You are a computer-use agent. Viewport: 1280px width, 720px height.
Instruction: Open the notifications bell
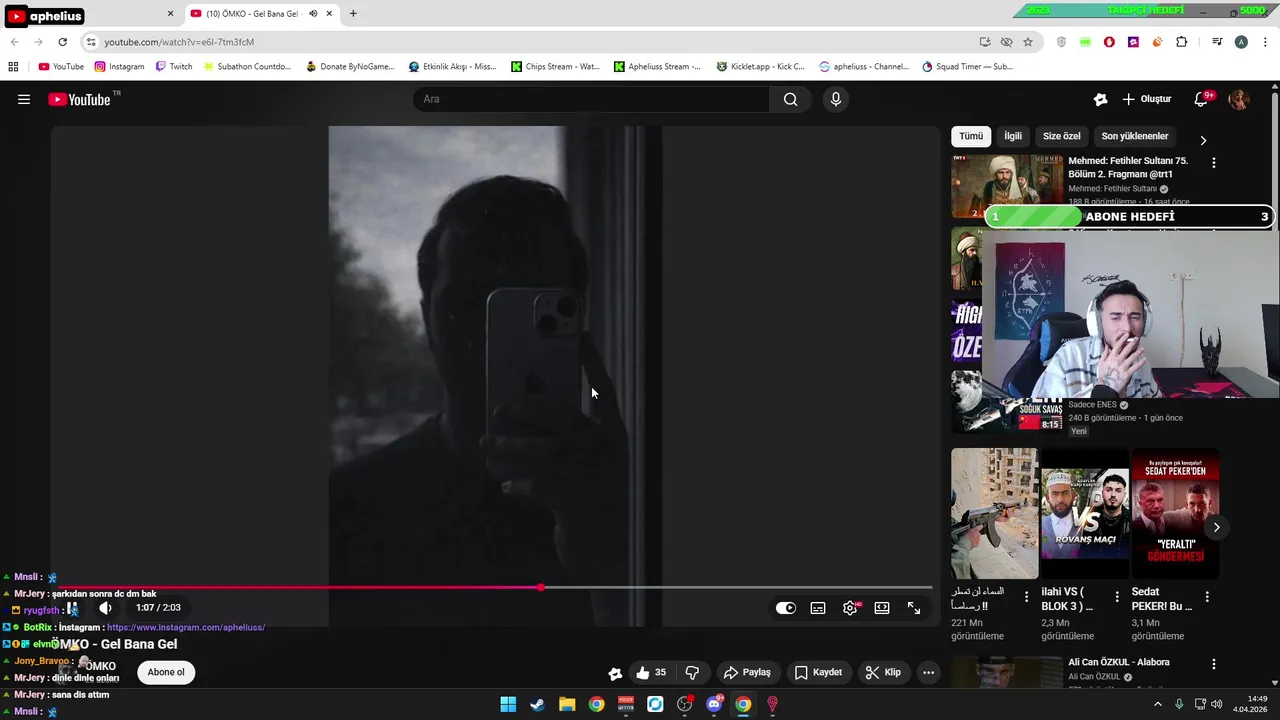[x=1201, y=99]
